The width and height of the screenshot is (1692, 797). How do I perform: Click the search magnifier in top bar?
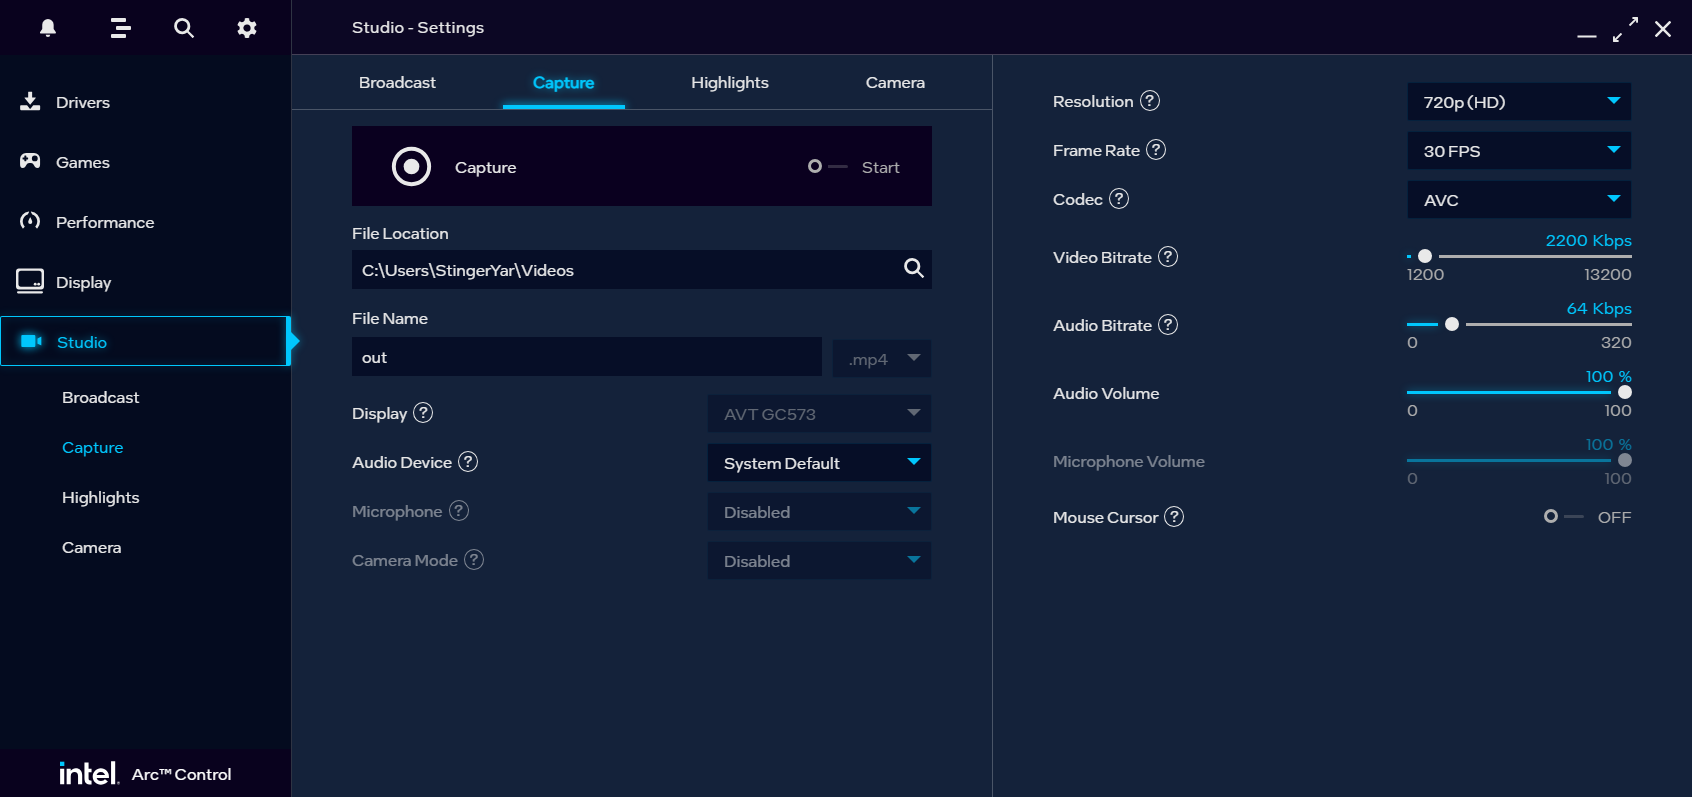[x=184, y=28]
